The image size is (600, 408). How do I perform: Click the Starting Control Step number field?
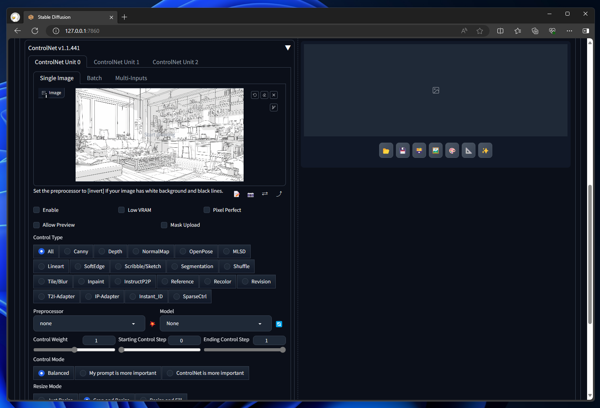coord(184,340)
